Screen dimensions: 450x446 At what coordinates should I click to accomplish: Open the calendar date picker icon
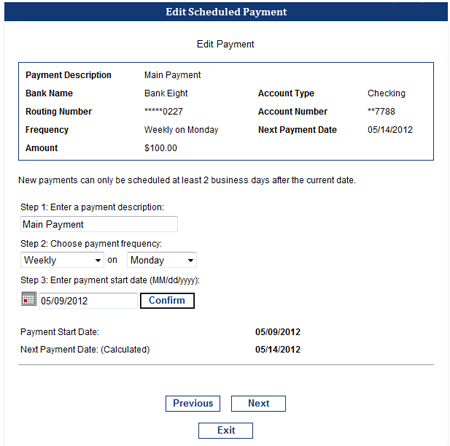28,299
